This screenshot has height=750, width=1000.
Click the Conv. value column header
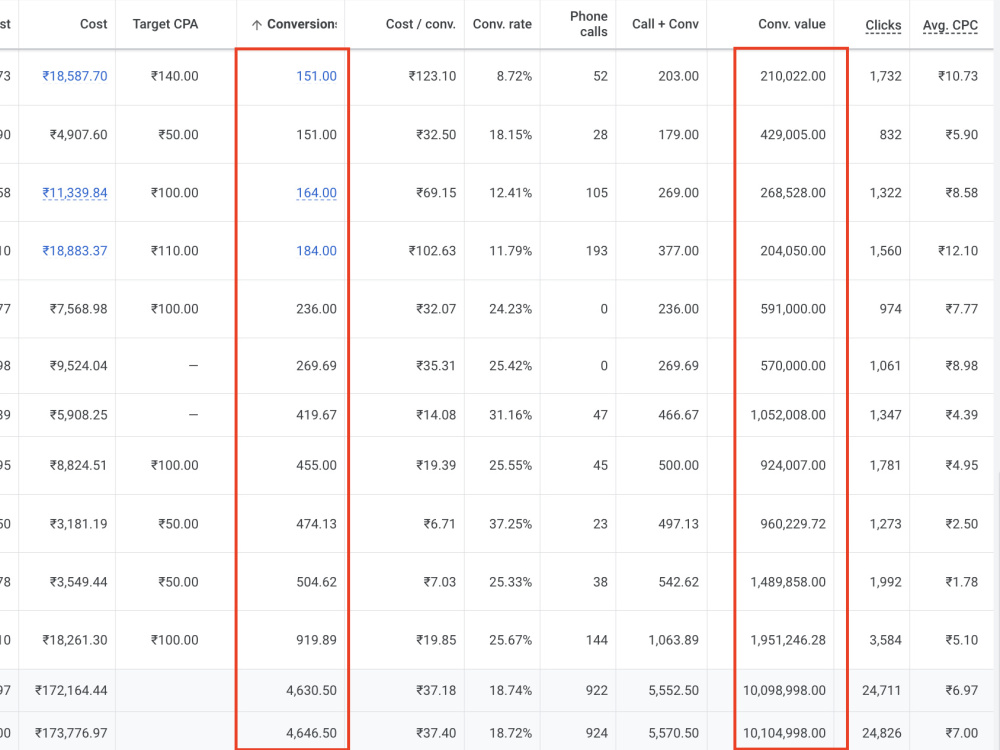point(791,24)
